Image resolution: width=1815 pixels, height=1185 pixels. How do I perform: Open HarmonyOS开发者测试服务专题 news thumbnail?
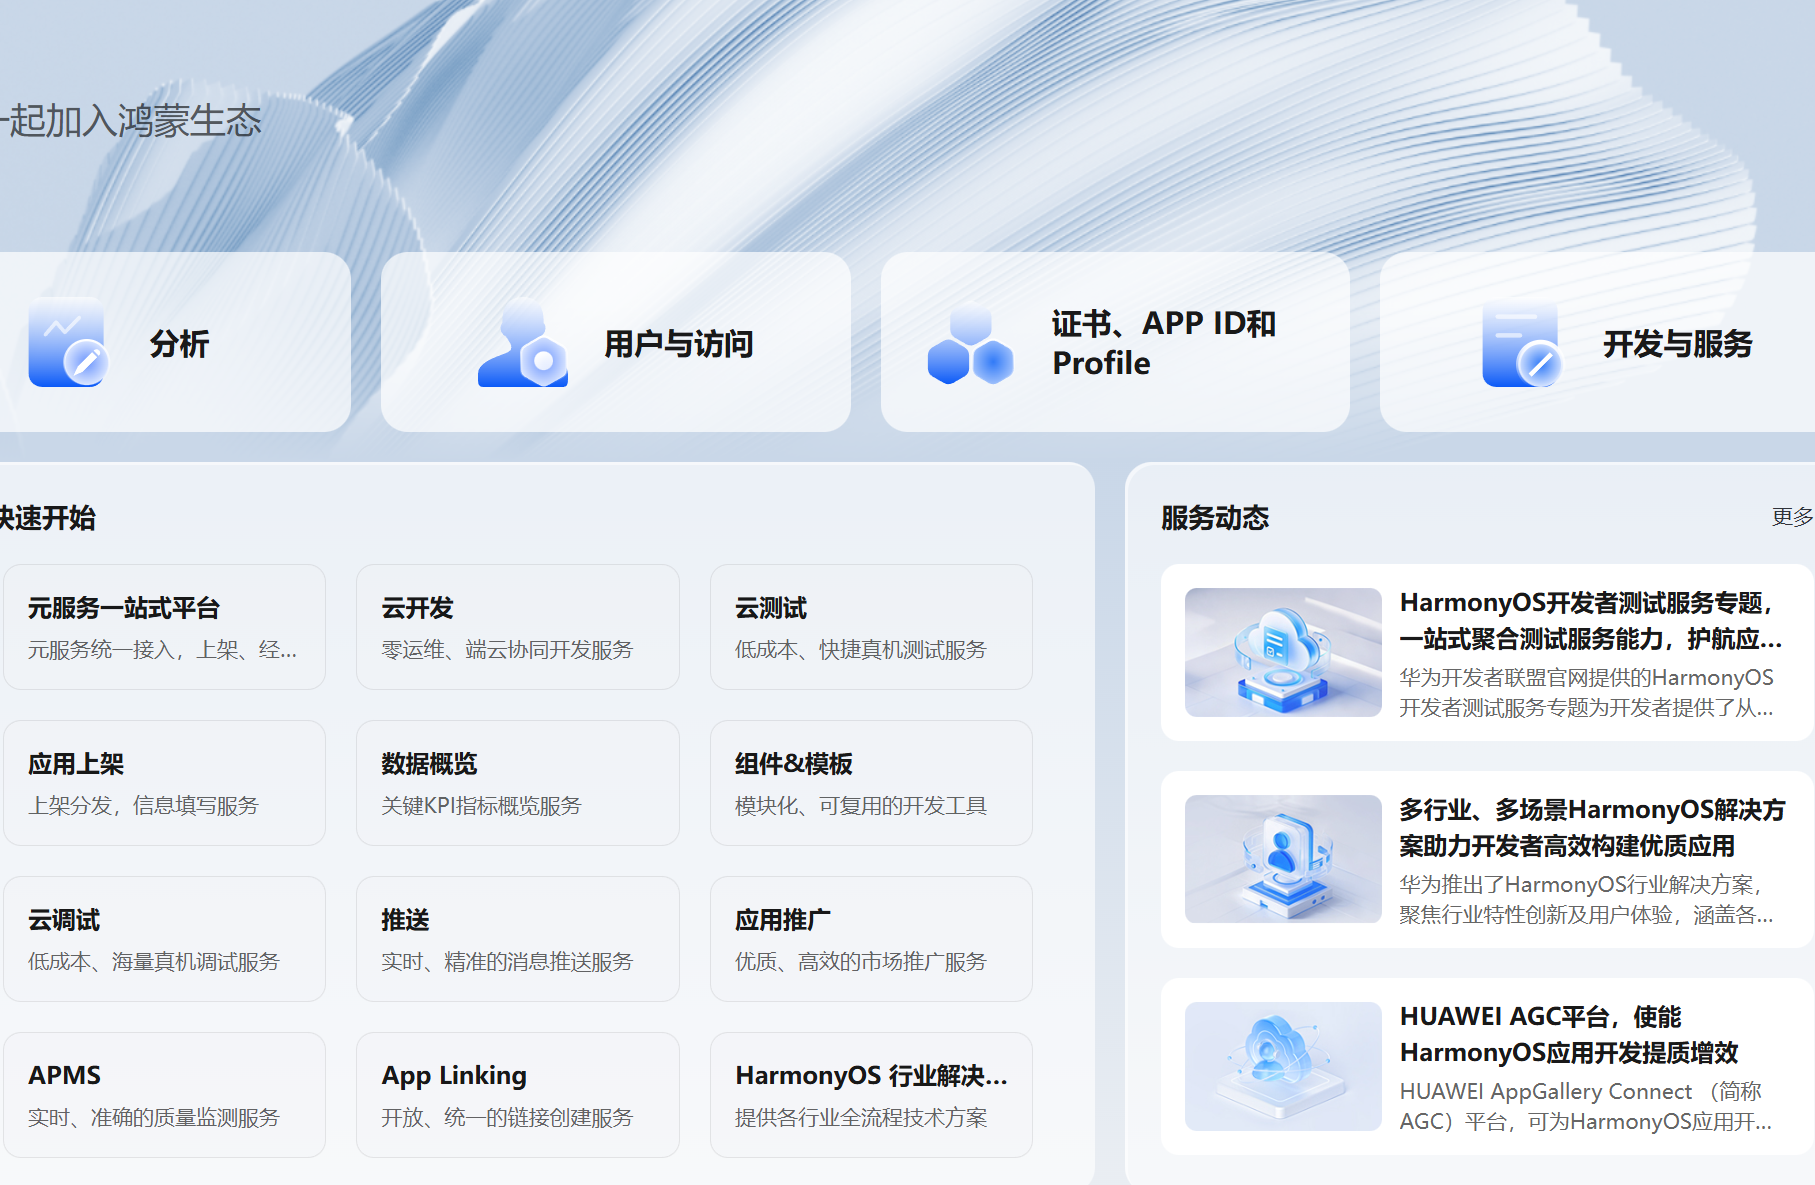(x=1283, y=652)
